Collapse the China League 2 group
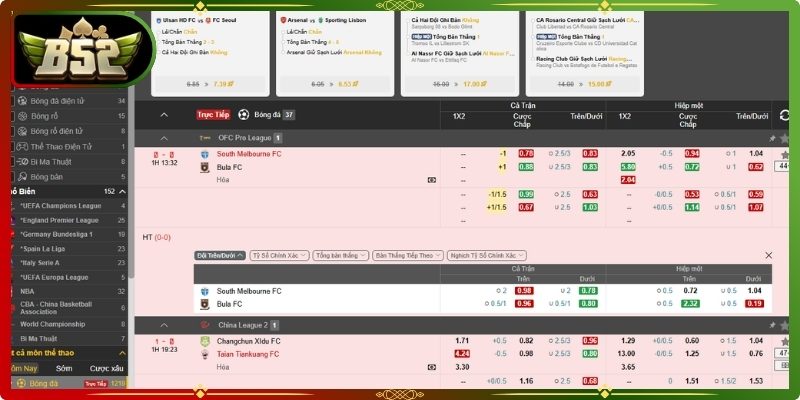Viewport: 800px width, 400px height. tap(164, 325)
